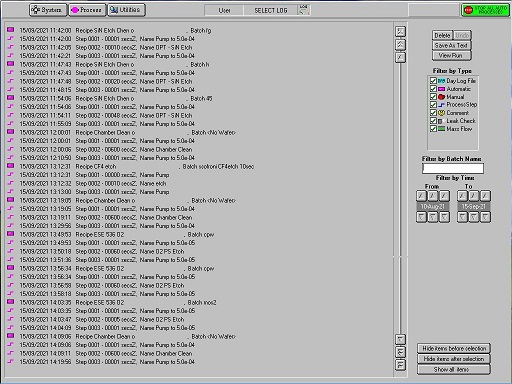
Task: Click the automatic icon of the 11:47:43 Recipe row
Action: point(11,64)
